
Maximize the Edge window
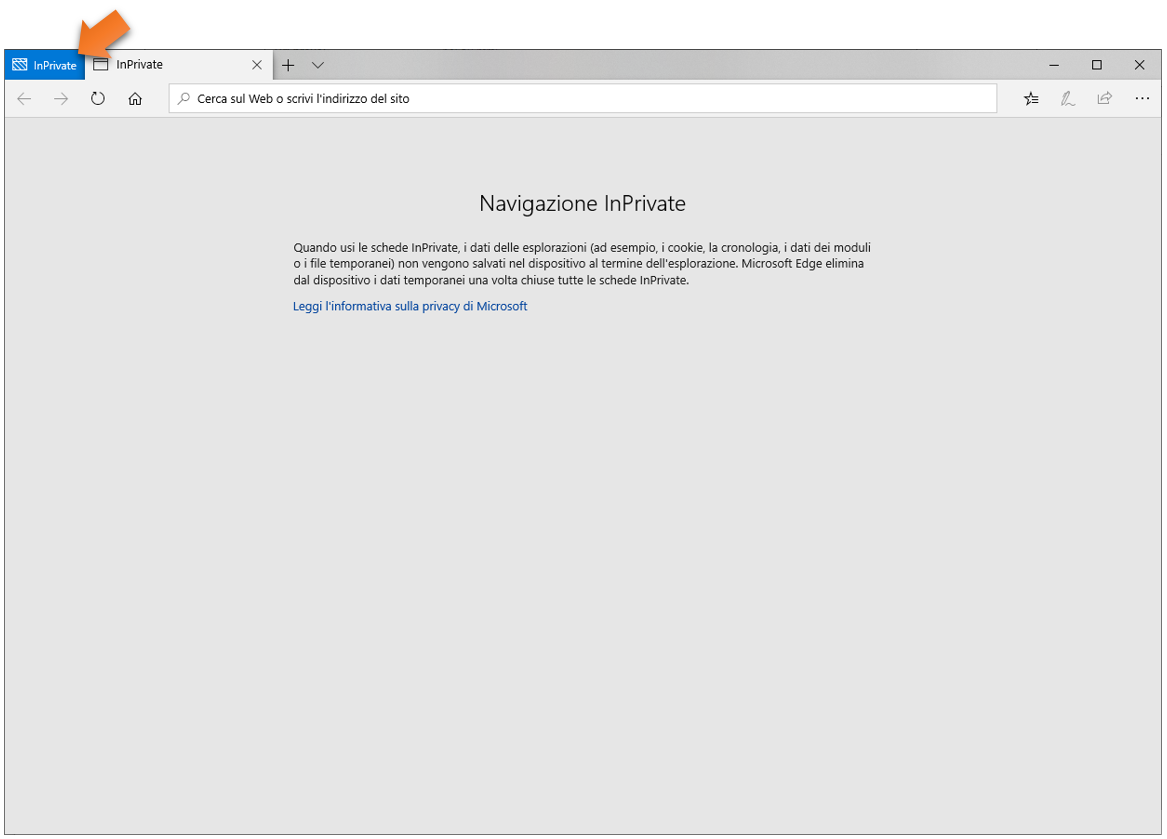(x=1096, y=66)
